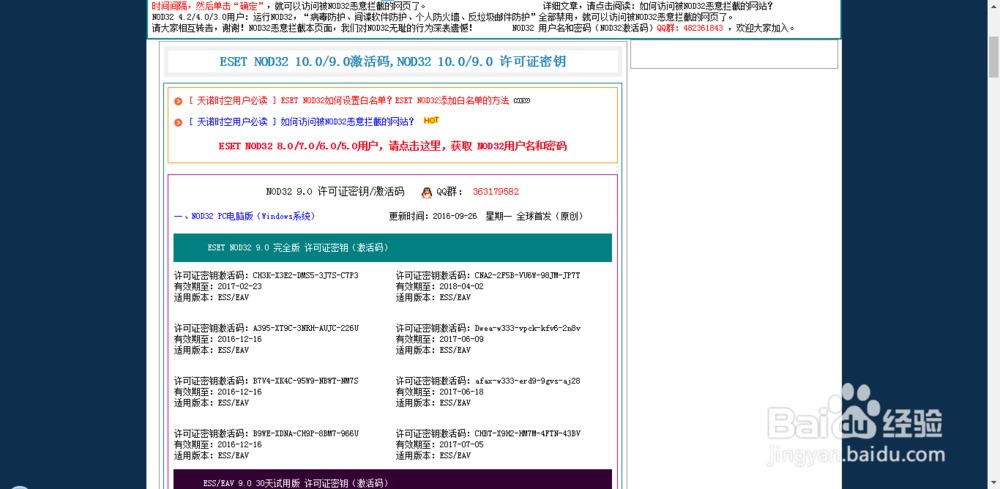Click the small badge after the whitelist article link
Image resolution: width=1000 pixels, height=489 pixels.
(x=522, y=100)
